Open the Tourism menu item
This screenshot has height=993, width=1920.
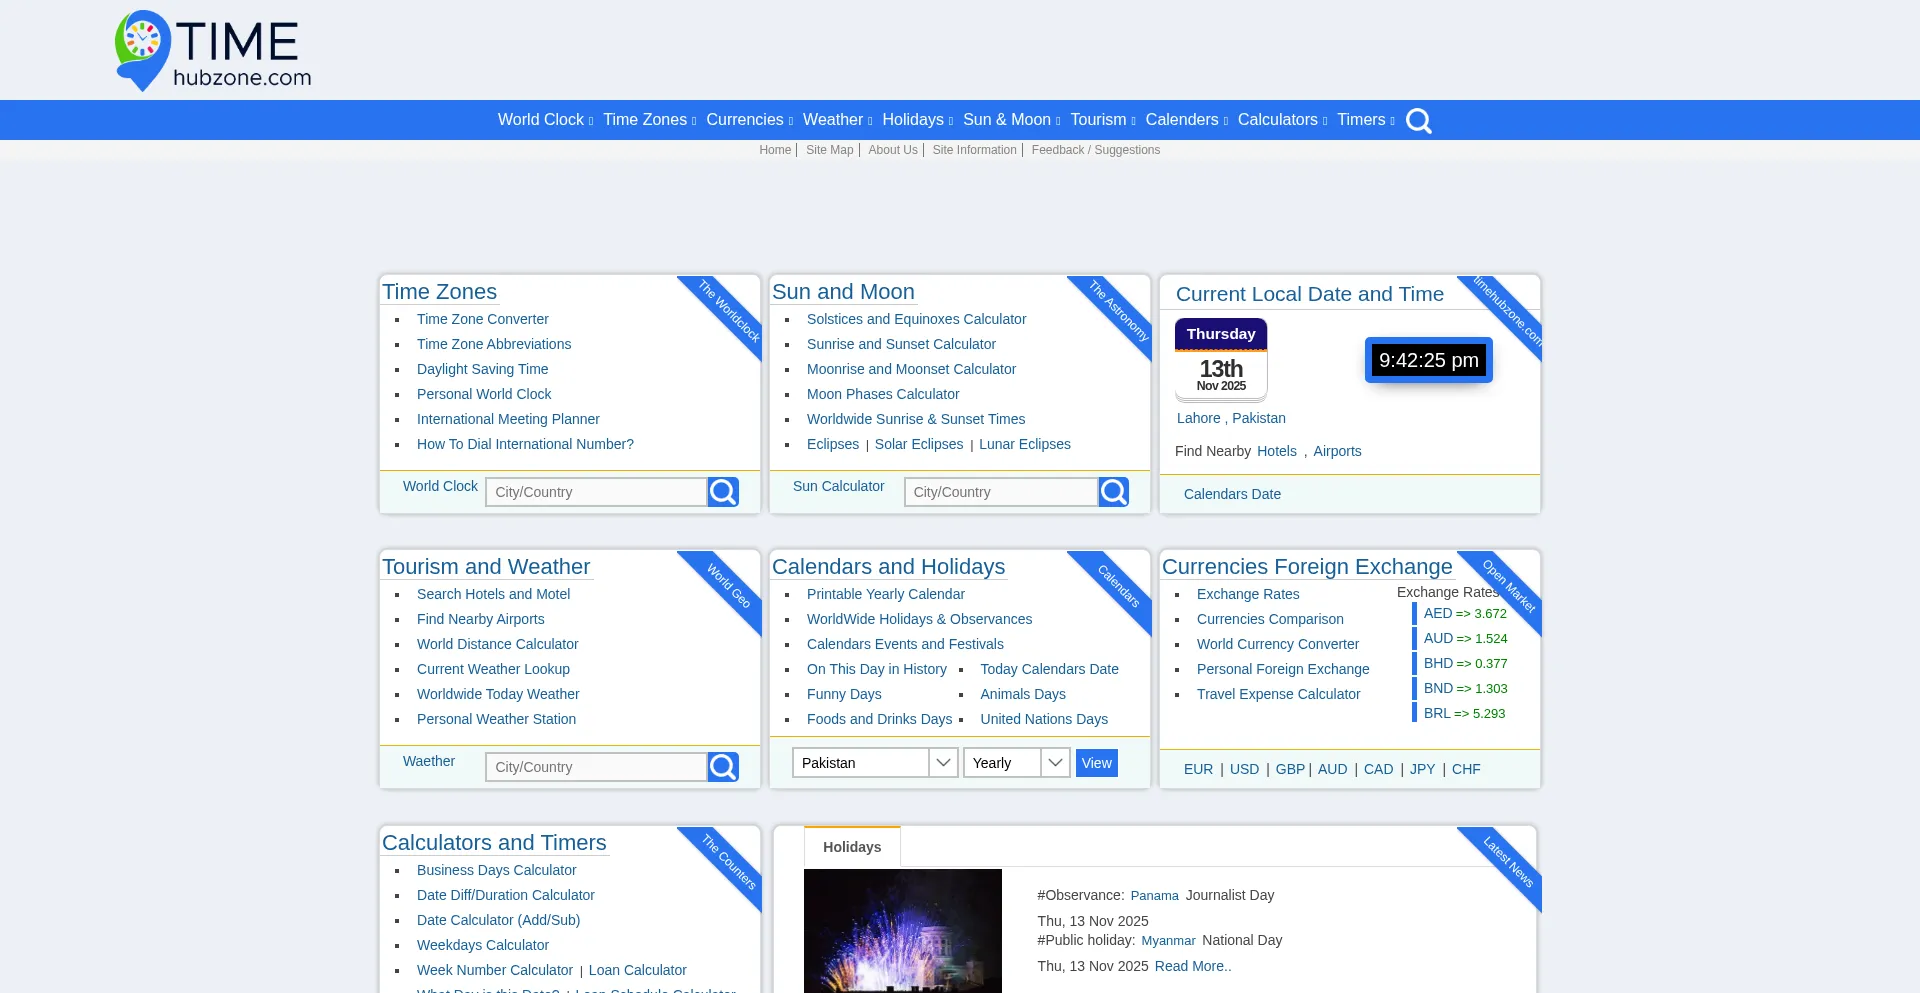[x=1099, y=120]
